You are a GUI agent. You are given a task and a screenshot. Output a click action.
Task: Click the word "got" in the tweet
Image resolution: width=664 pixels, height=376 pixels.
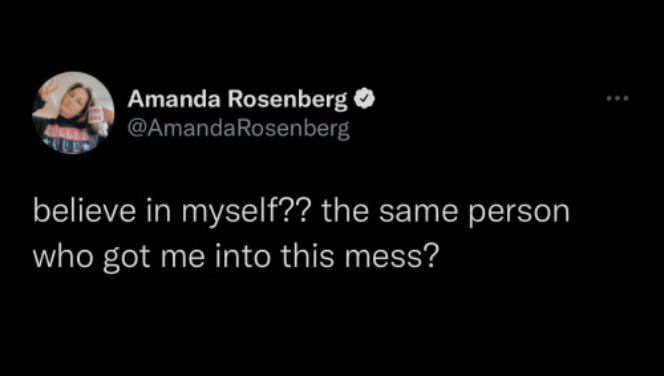(127, 259)
